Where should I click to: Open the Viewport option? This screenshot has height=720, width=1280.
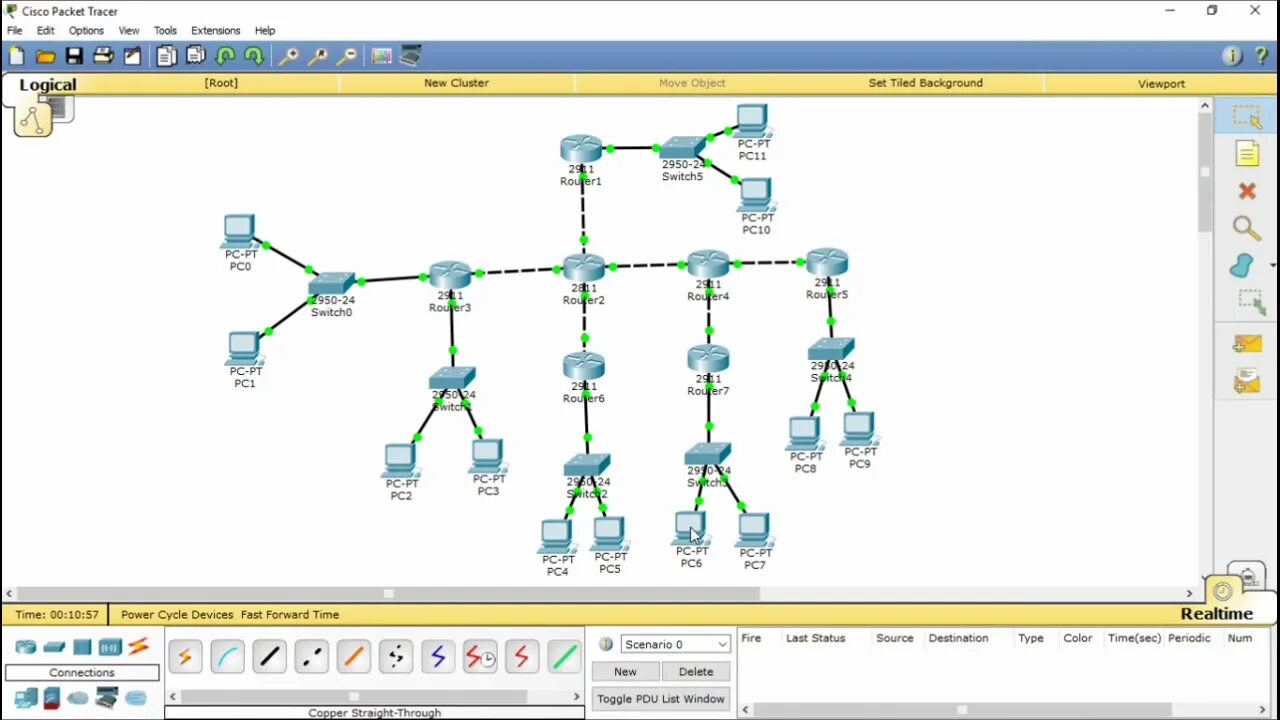pos(1161,84)
